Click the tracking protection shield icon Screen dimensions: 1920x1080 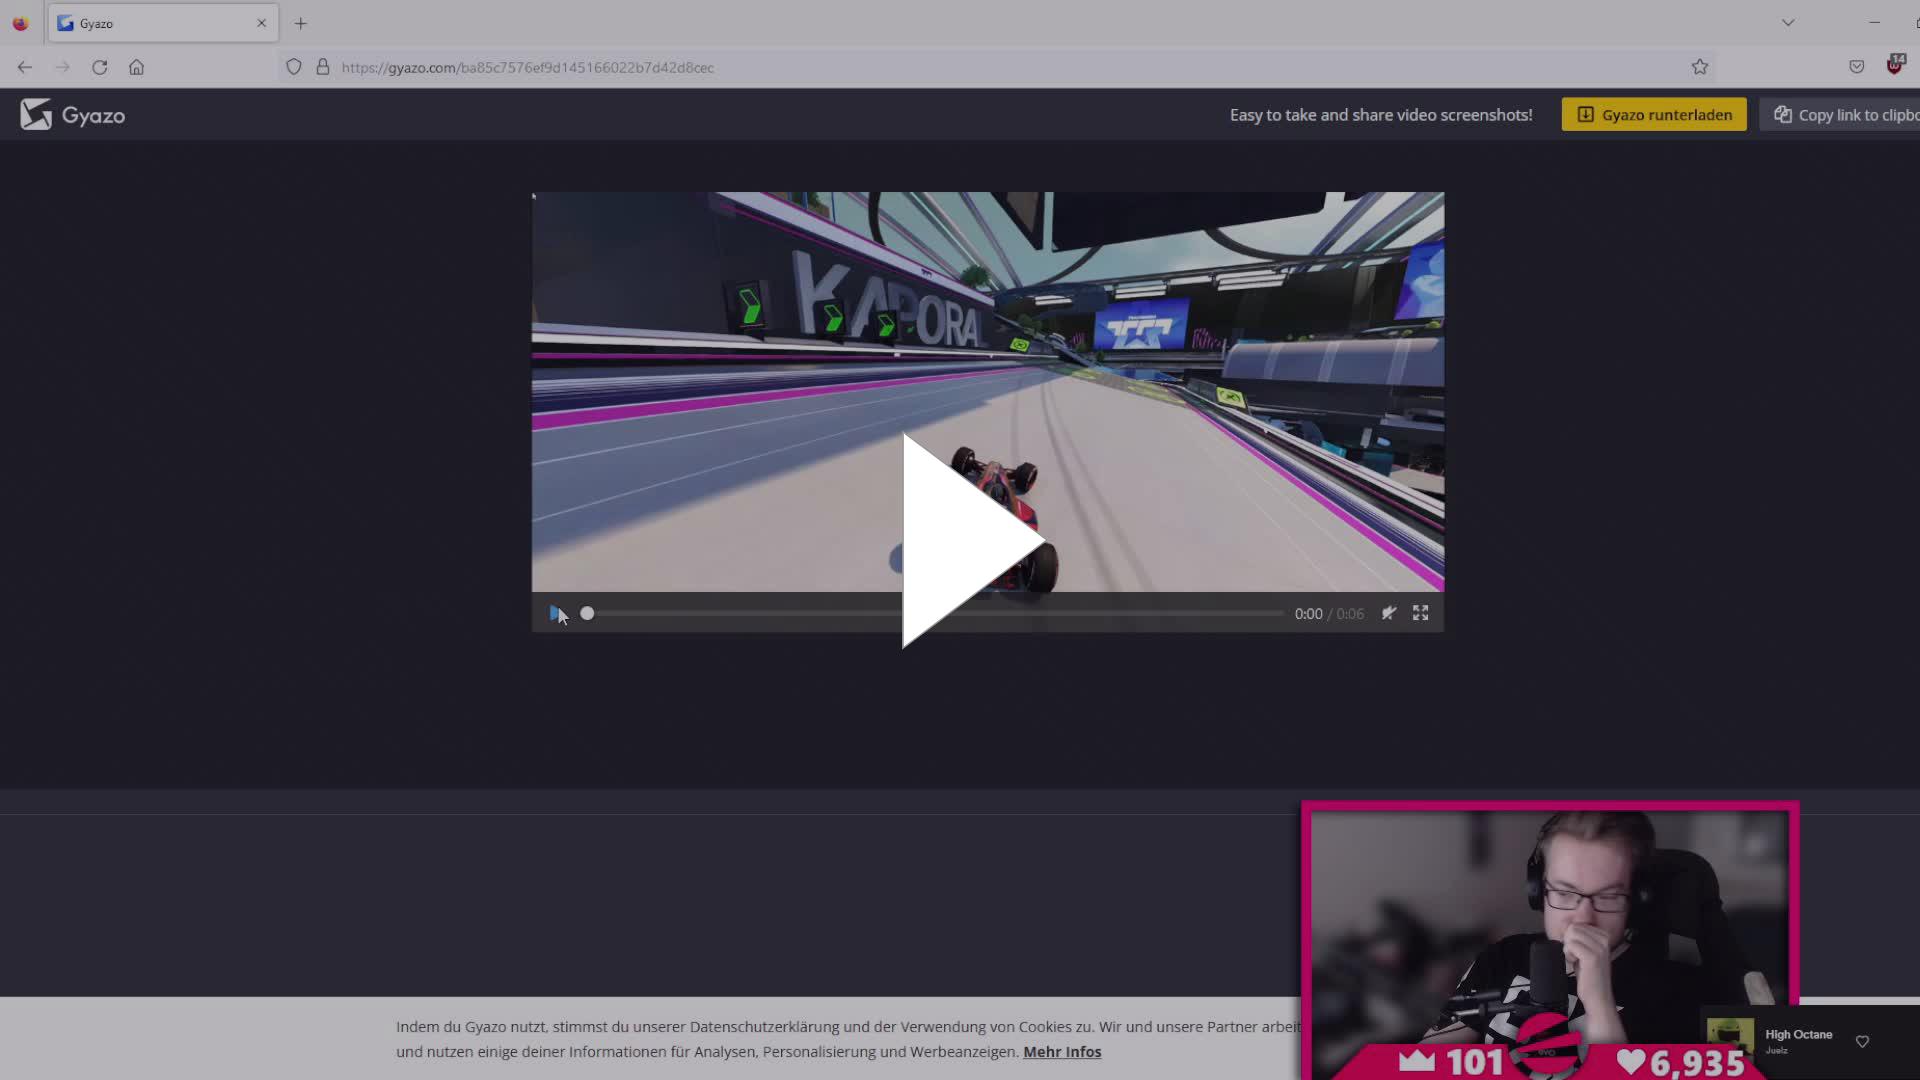293,66
